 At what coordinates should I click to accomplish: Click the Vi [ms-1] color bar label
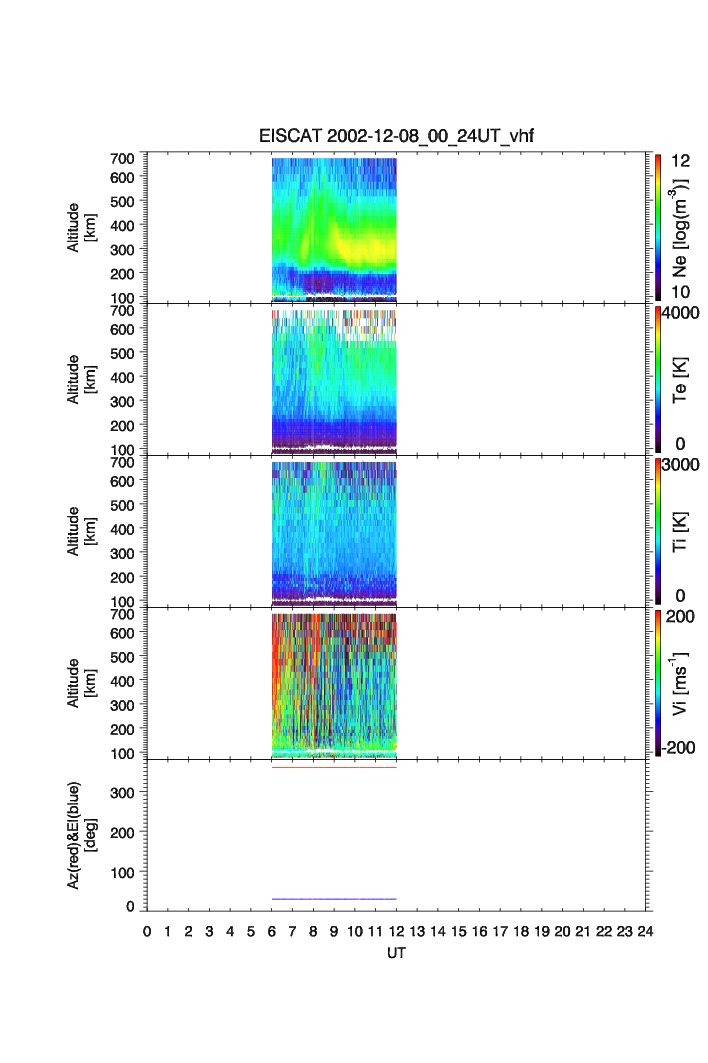[682, 684]
